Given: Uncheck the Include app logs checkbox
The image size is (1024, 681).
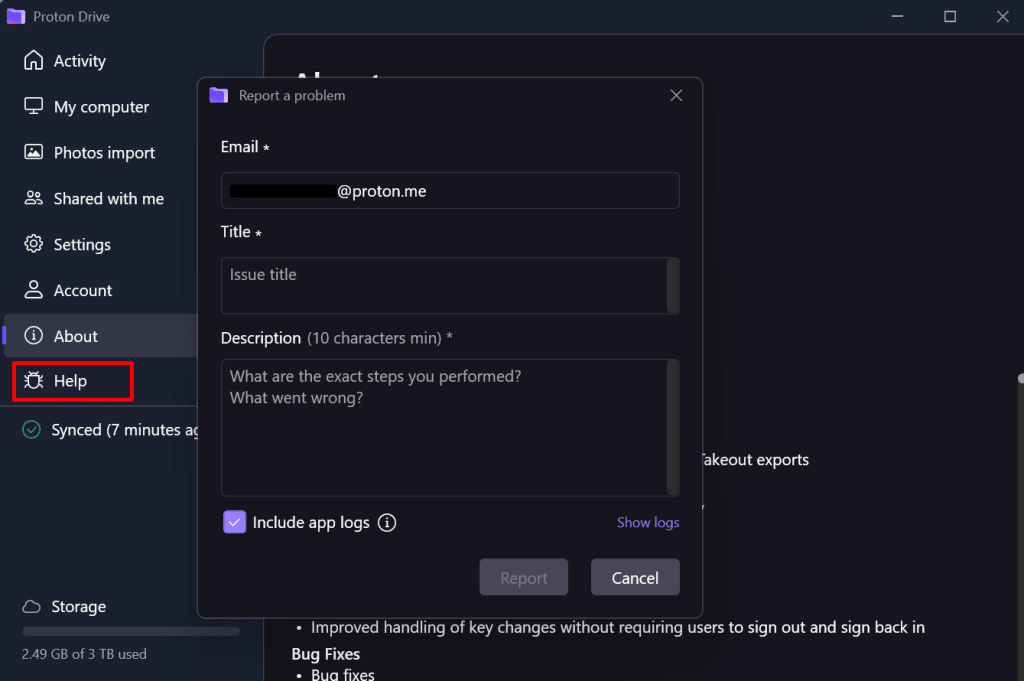Looking at the screenshot, I should [x=234, y=522].
